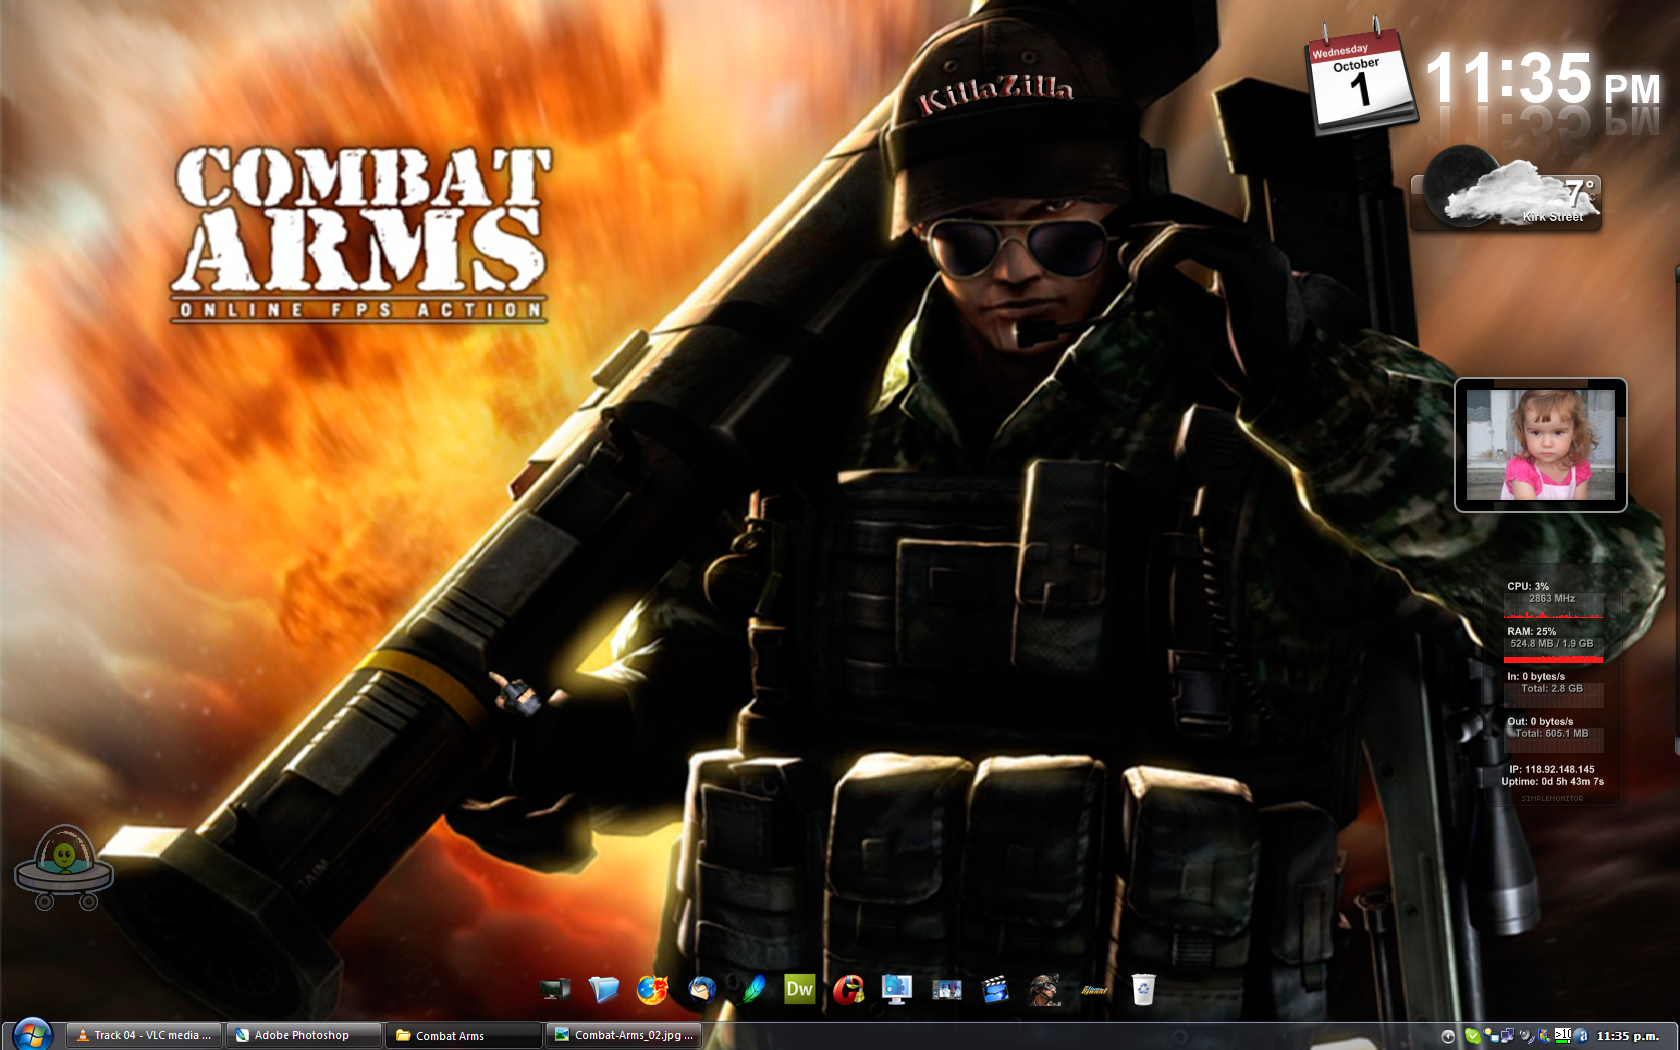Launch Dreamweaver from the dock
Viewport: 1680px width, 1050px height.
799,989
